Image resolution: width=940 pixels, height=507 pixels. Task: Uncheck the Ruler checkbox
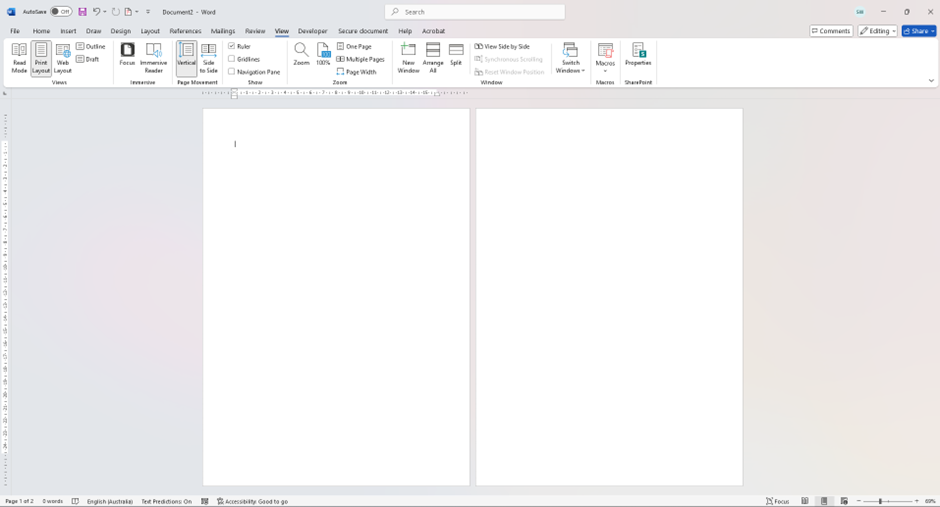tap(232, 46)
